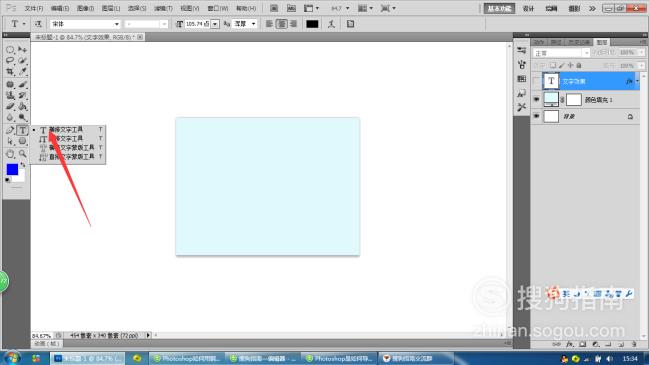Open the 滤镜(T) menu

click(x=163, y=8)
